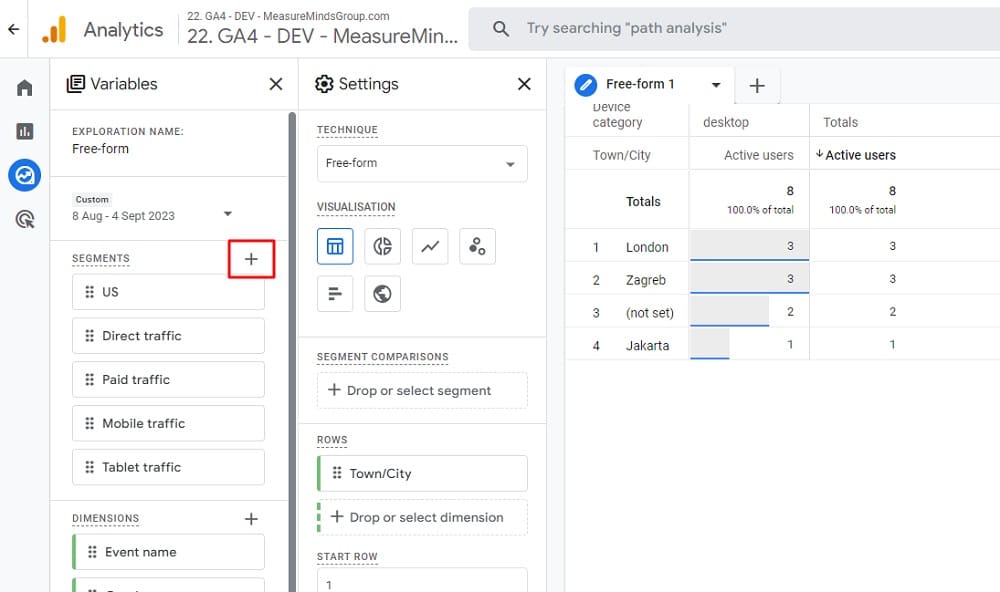Click Drop or select dimension under Rows

pos(421,517)
